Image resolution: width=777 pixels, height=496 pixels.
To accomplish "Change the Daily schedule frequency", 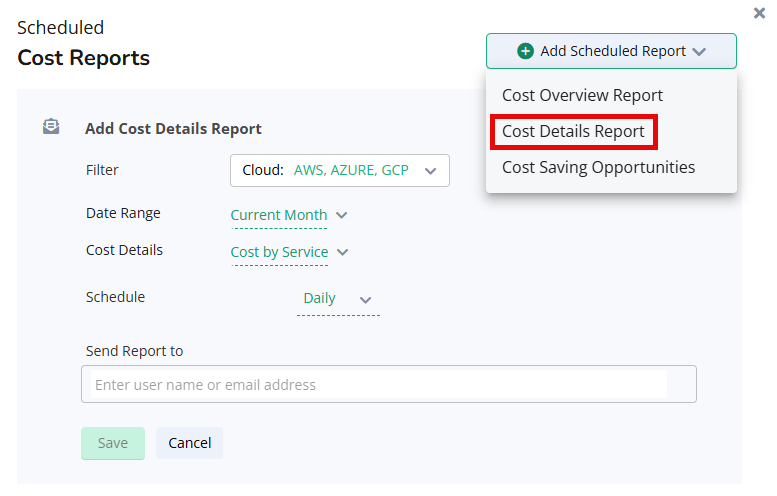I will point(320,299).
